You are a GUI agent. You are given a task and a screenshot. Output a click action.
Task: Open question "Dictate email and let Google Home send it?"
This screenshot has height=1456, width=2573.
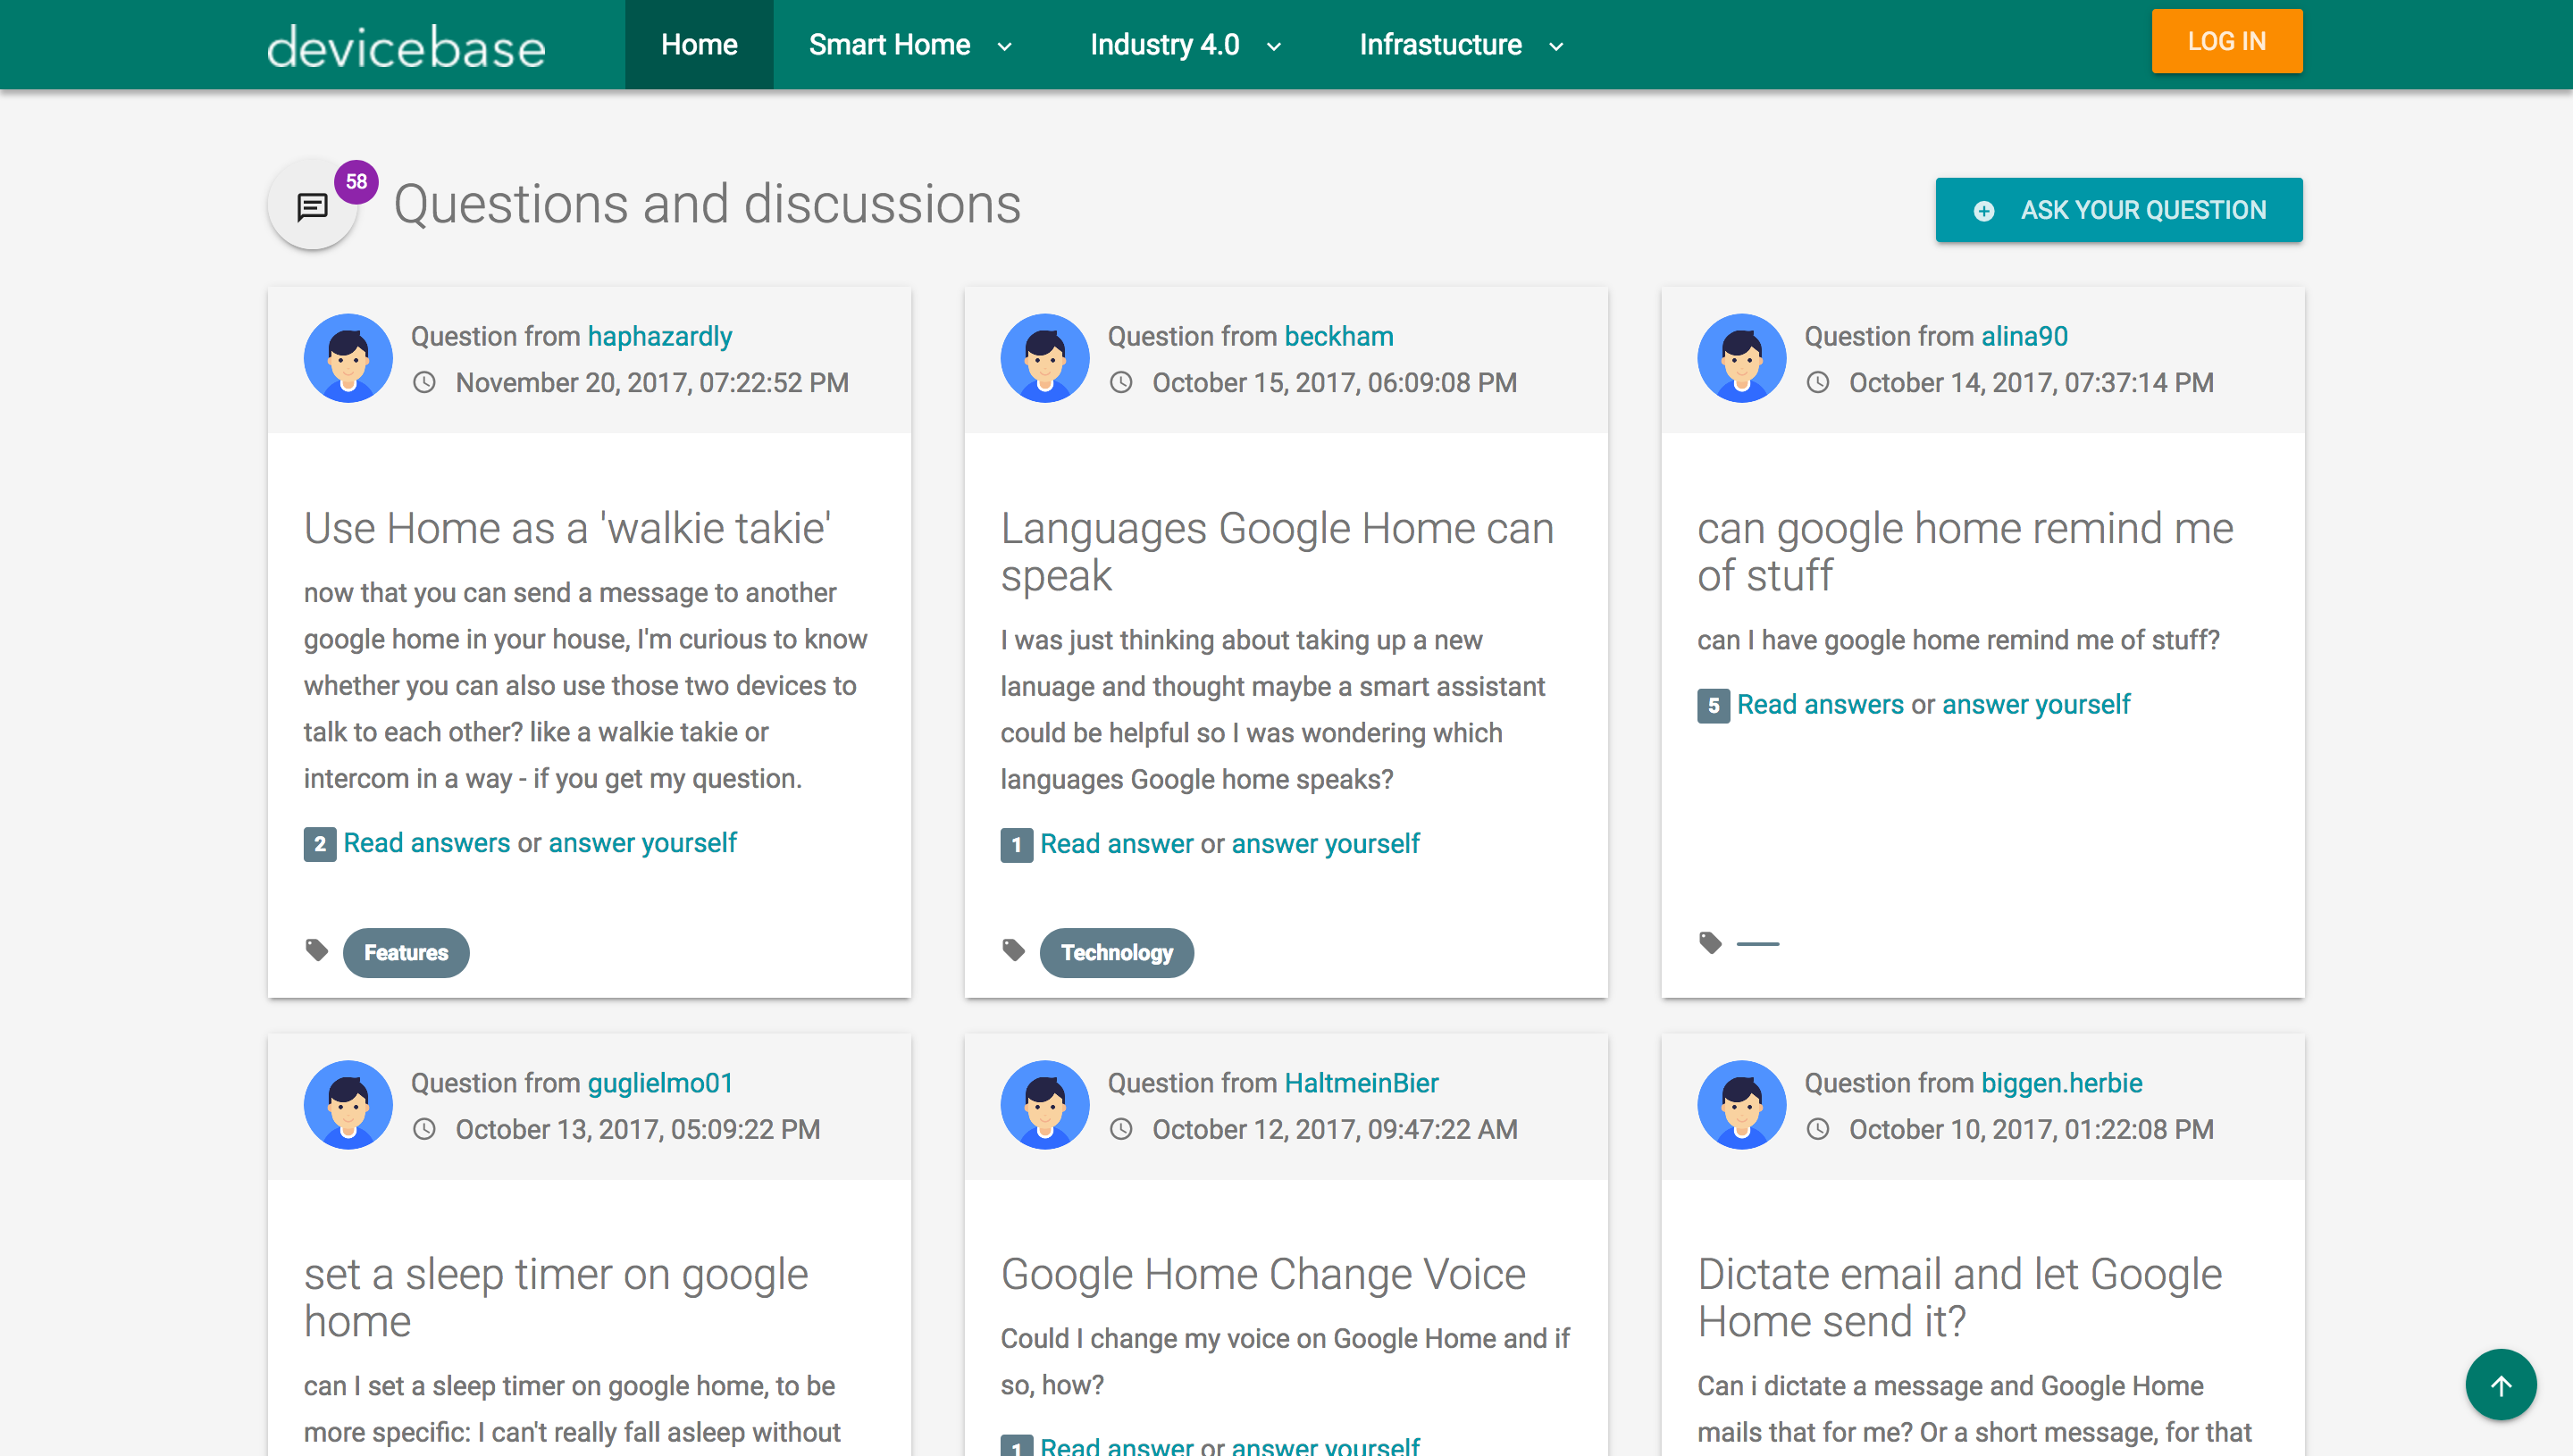1960,1298
